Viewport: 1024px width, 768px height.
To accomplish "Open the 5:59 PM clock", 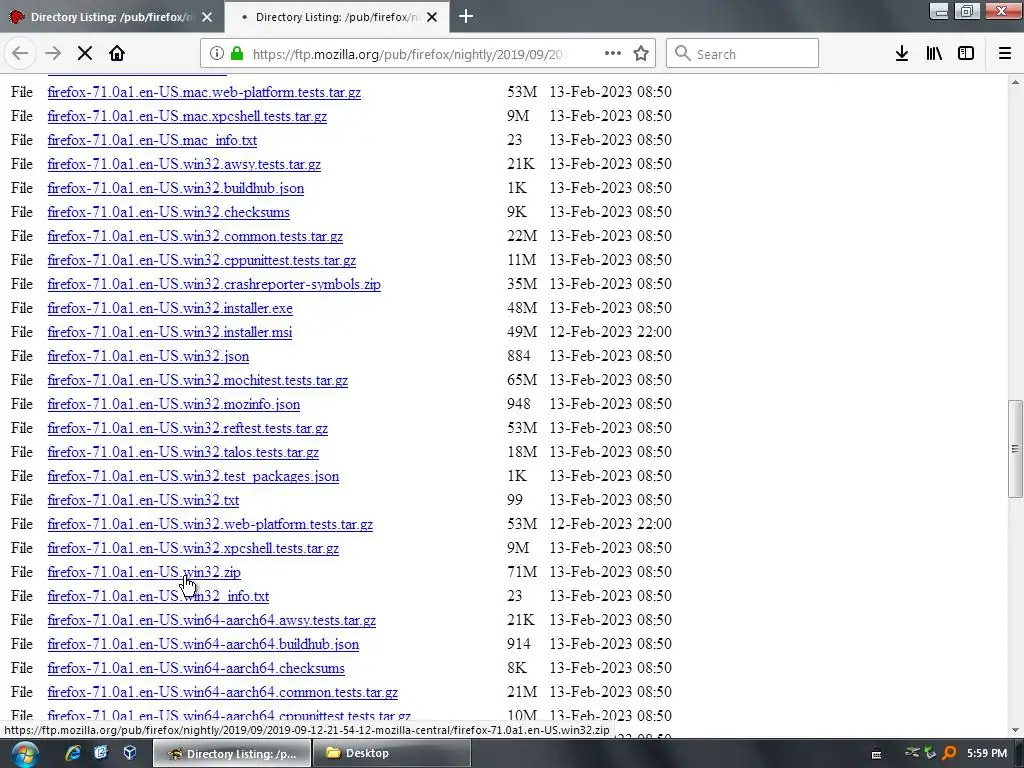I will 987,753.
